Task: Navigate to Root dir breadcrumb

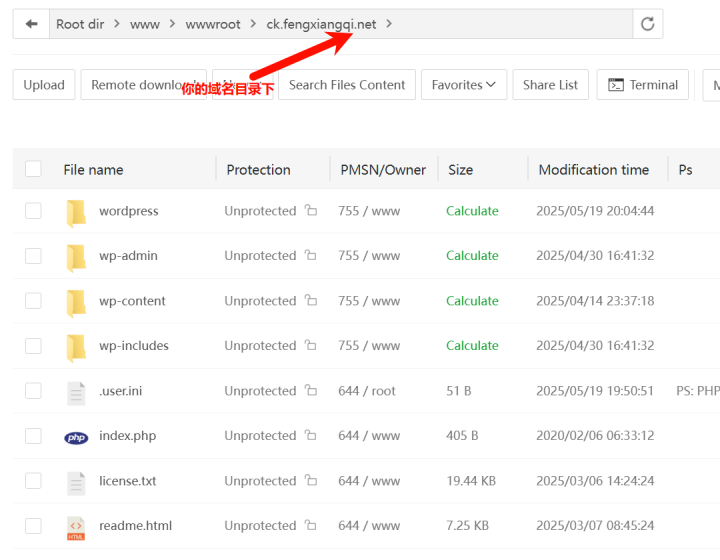Action: (x=80, y=24)
